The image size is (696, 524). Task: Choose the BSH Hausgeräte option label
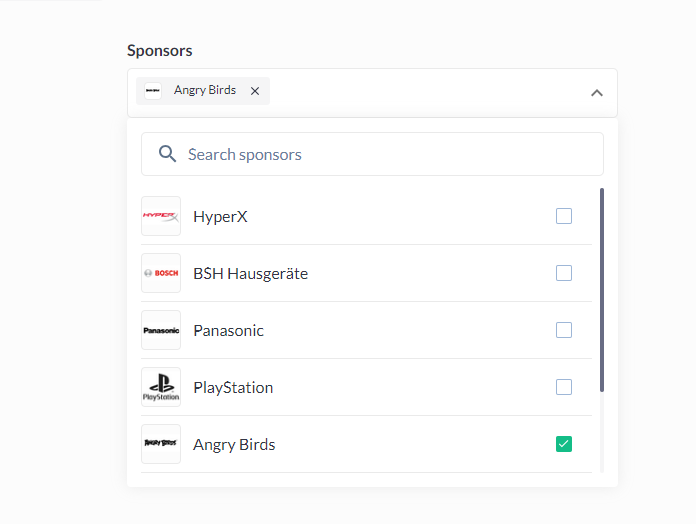click(x=250, y=273)
